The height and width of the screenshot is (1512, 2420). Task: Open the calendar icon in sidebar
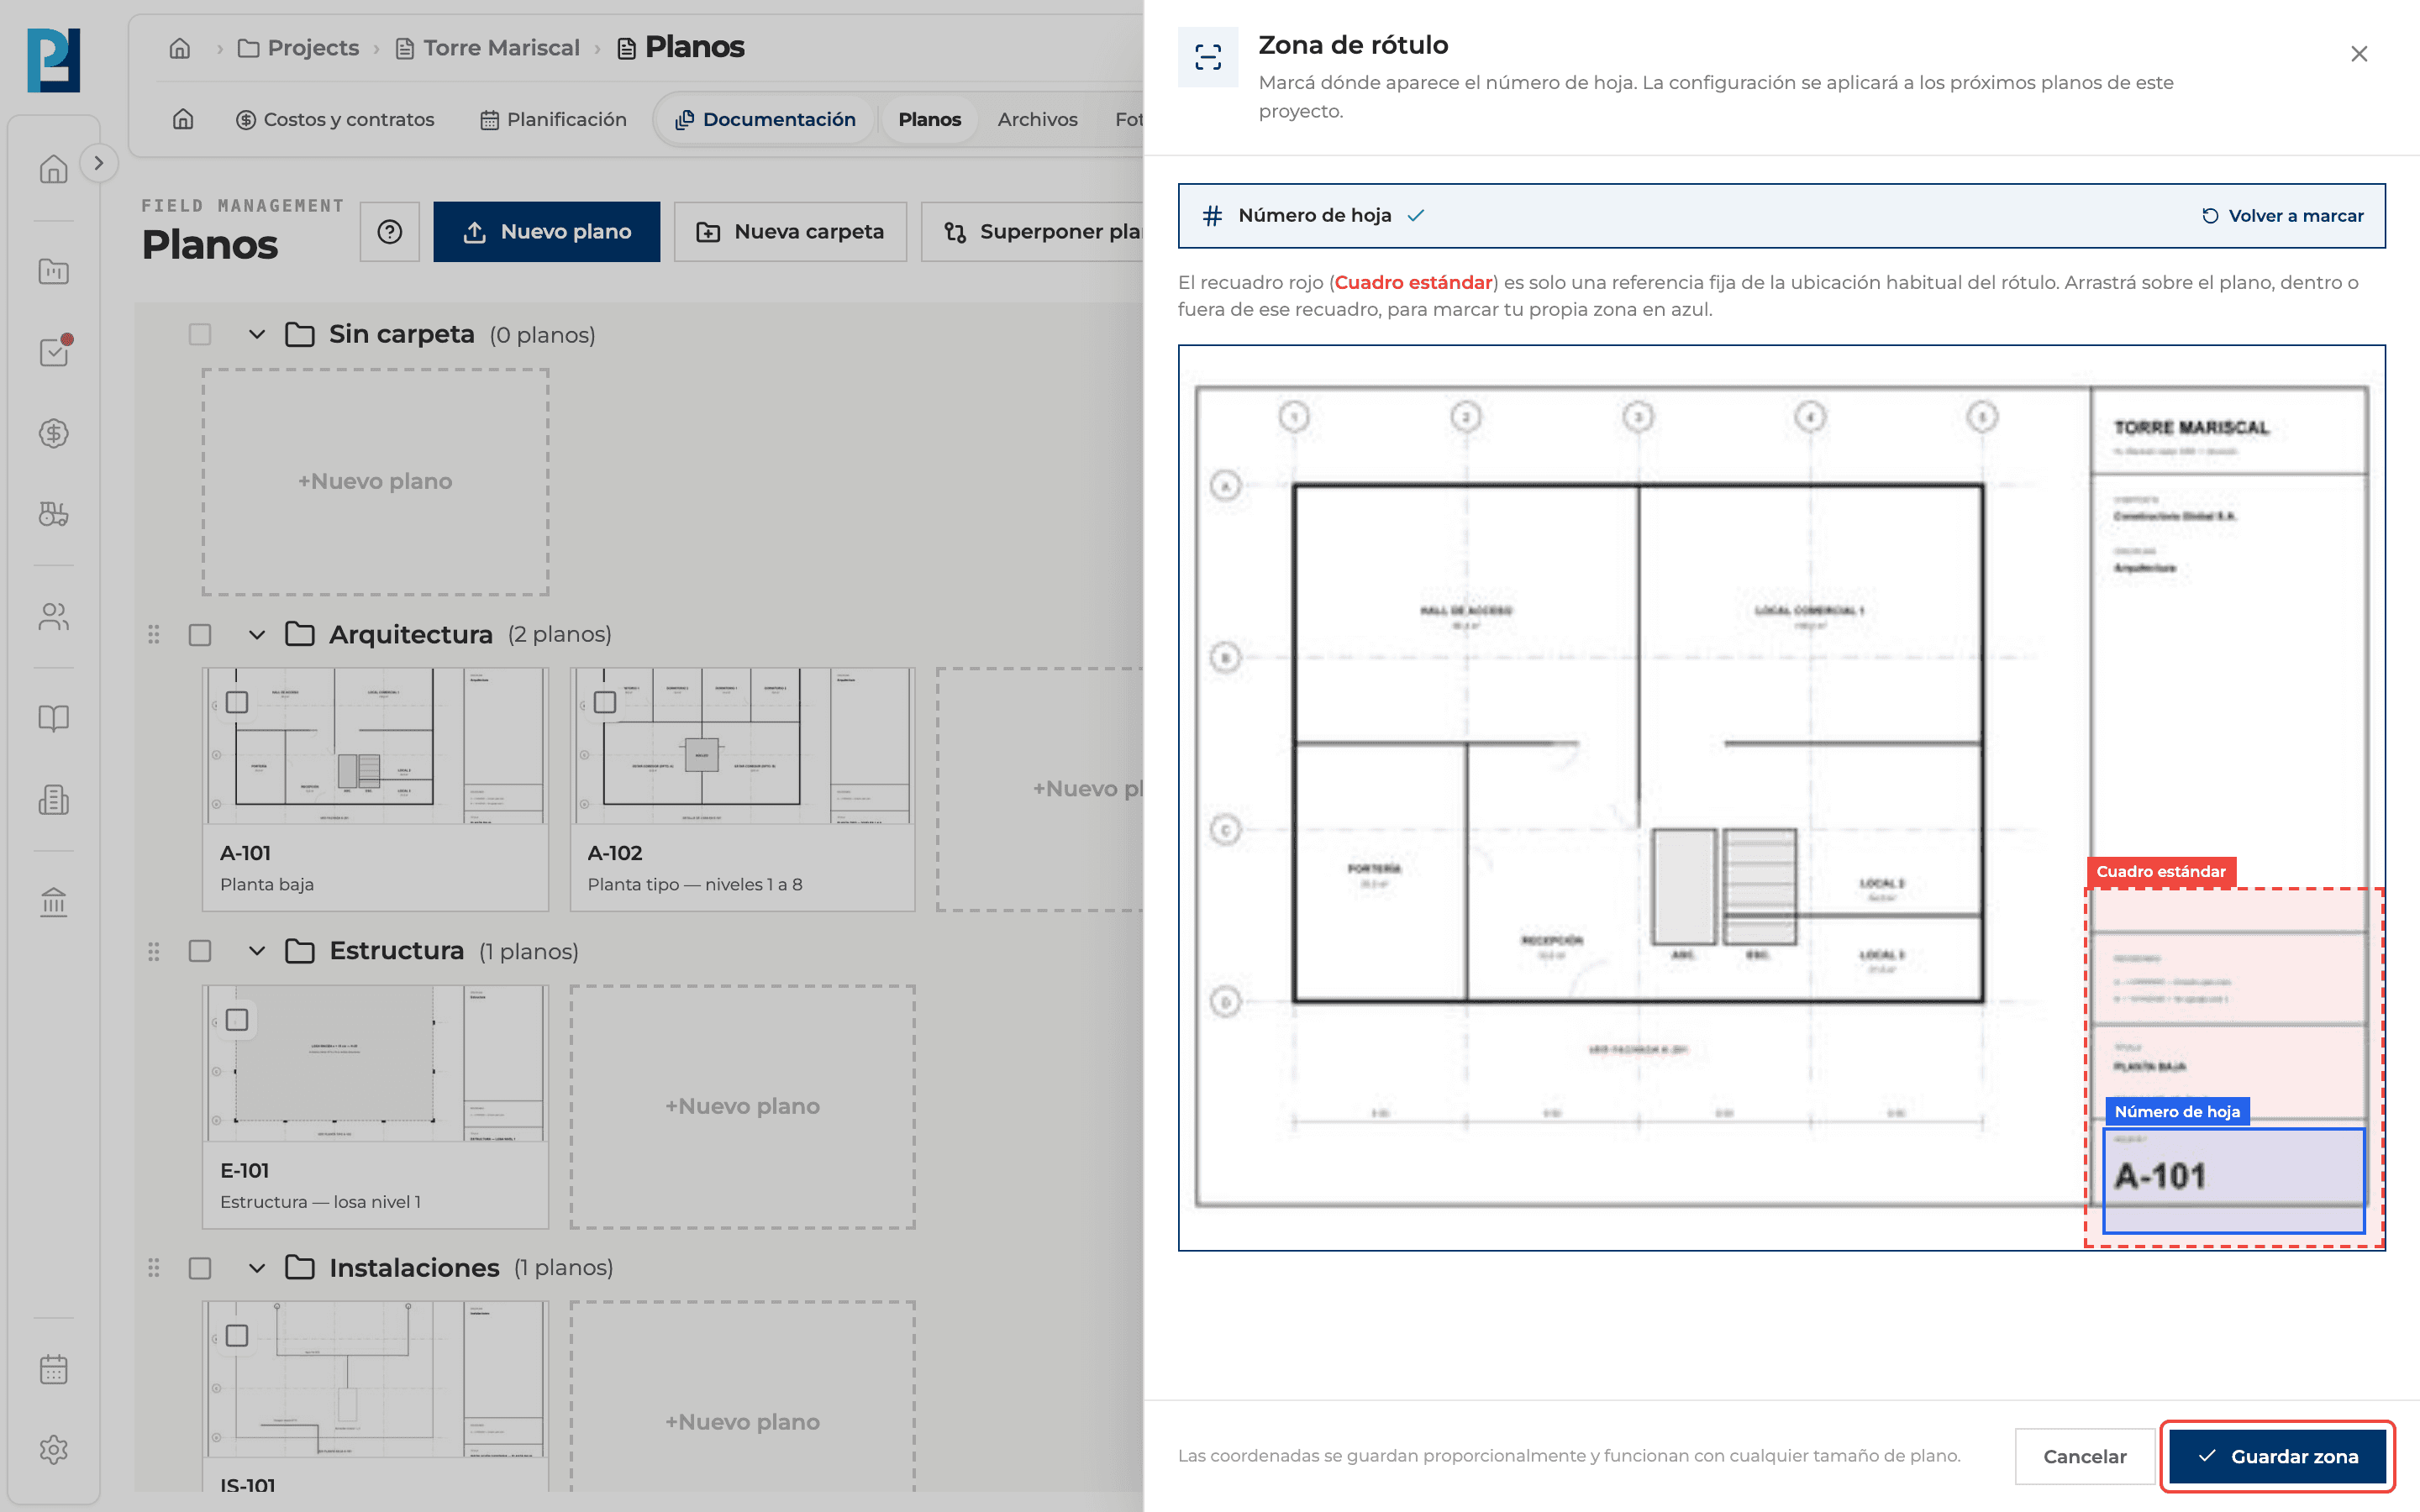(x=54, y=1369)
